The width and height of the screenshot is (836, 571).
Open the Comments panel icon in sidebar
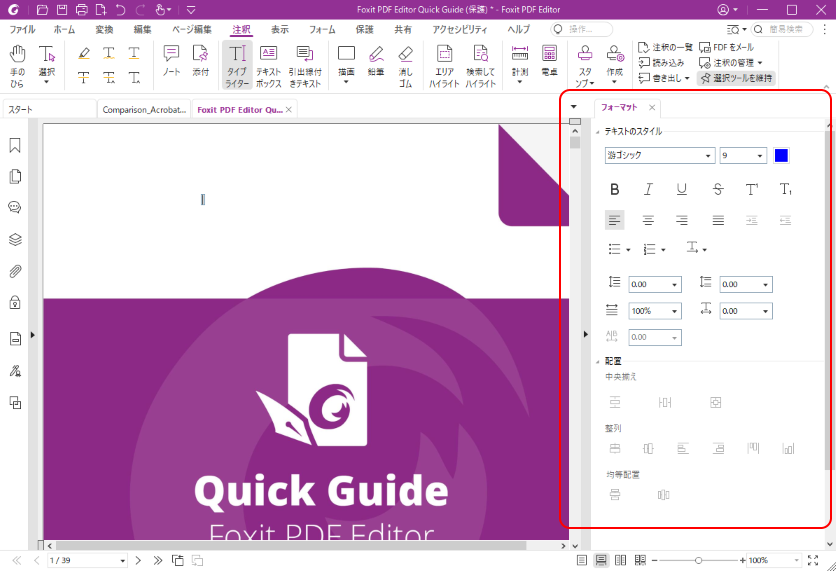pos(15,207)
